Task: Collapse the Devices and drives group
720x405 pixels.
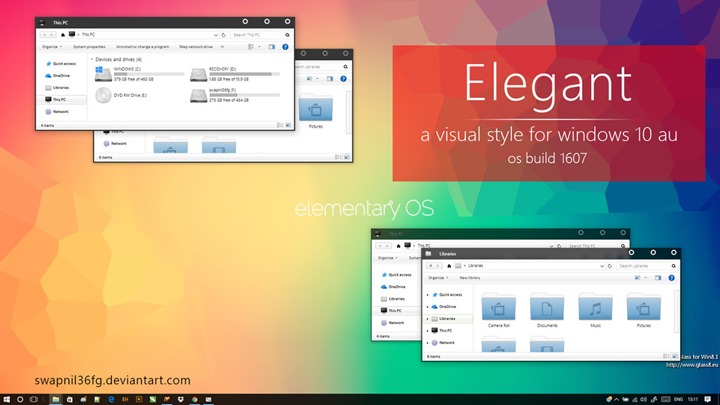Action: [x=92, y=59]
